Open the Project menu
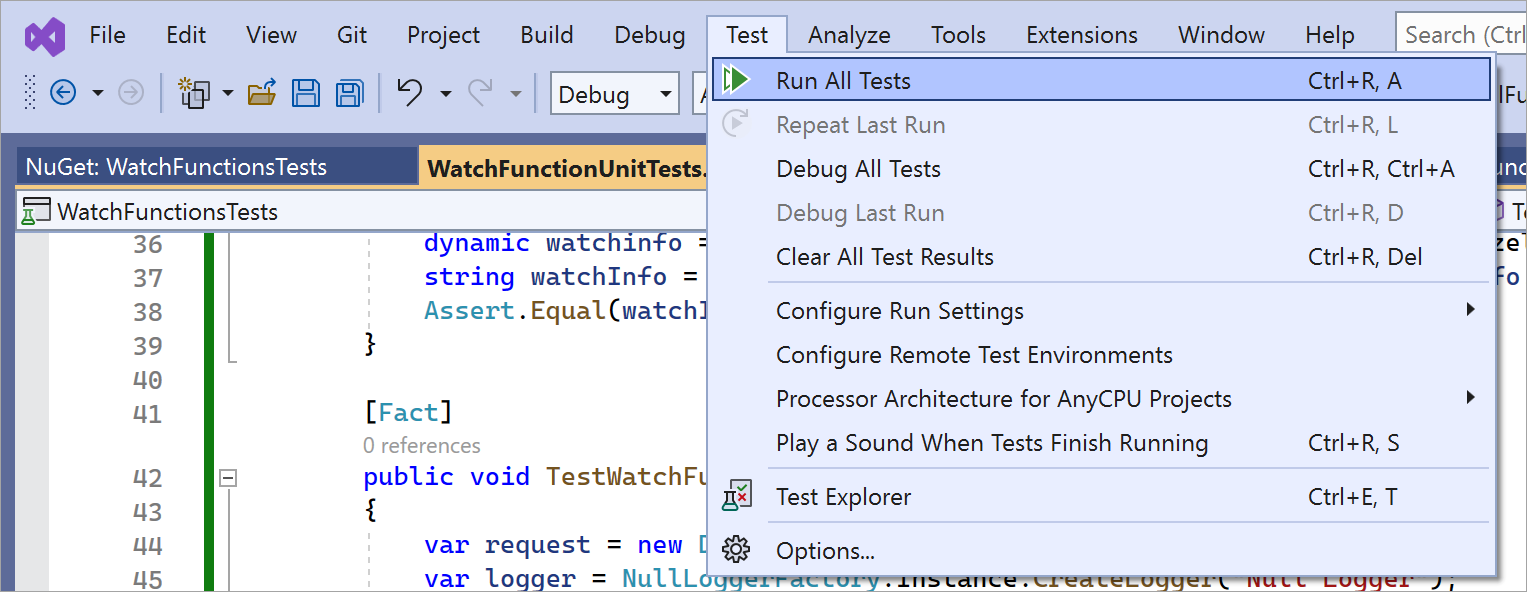 click(x=444, y=35)
